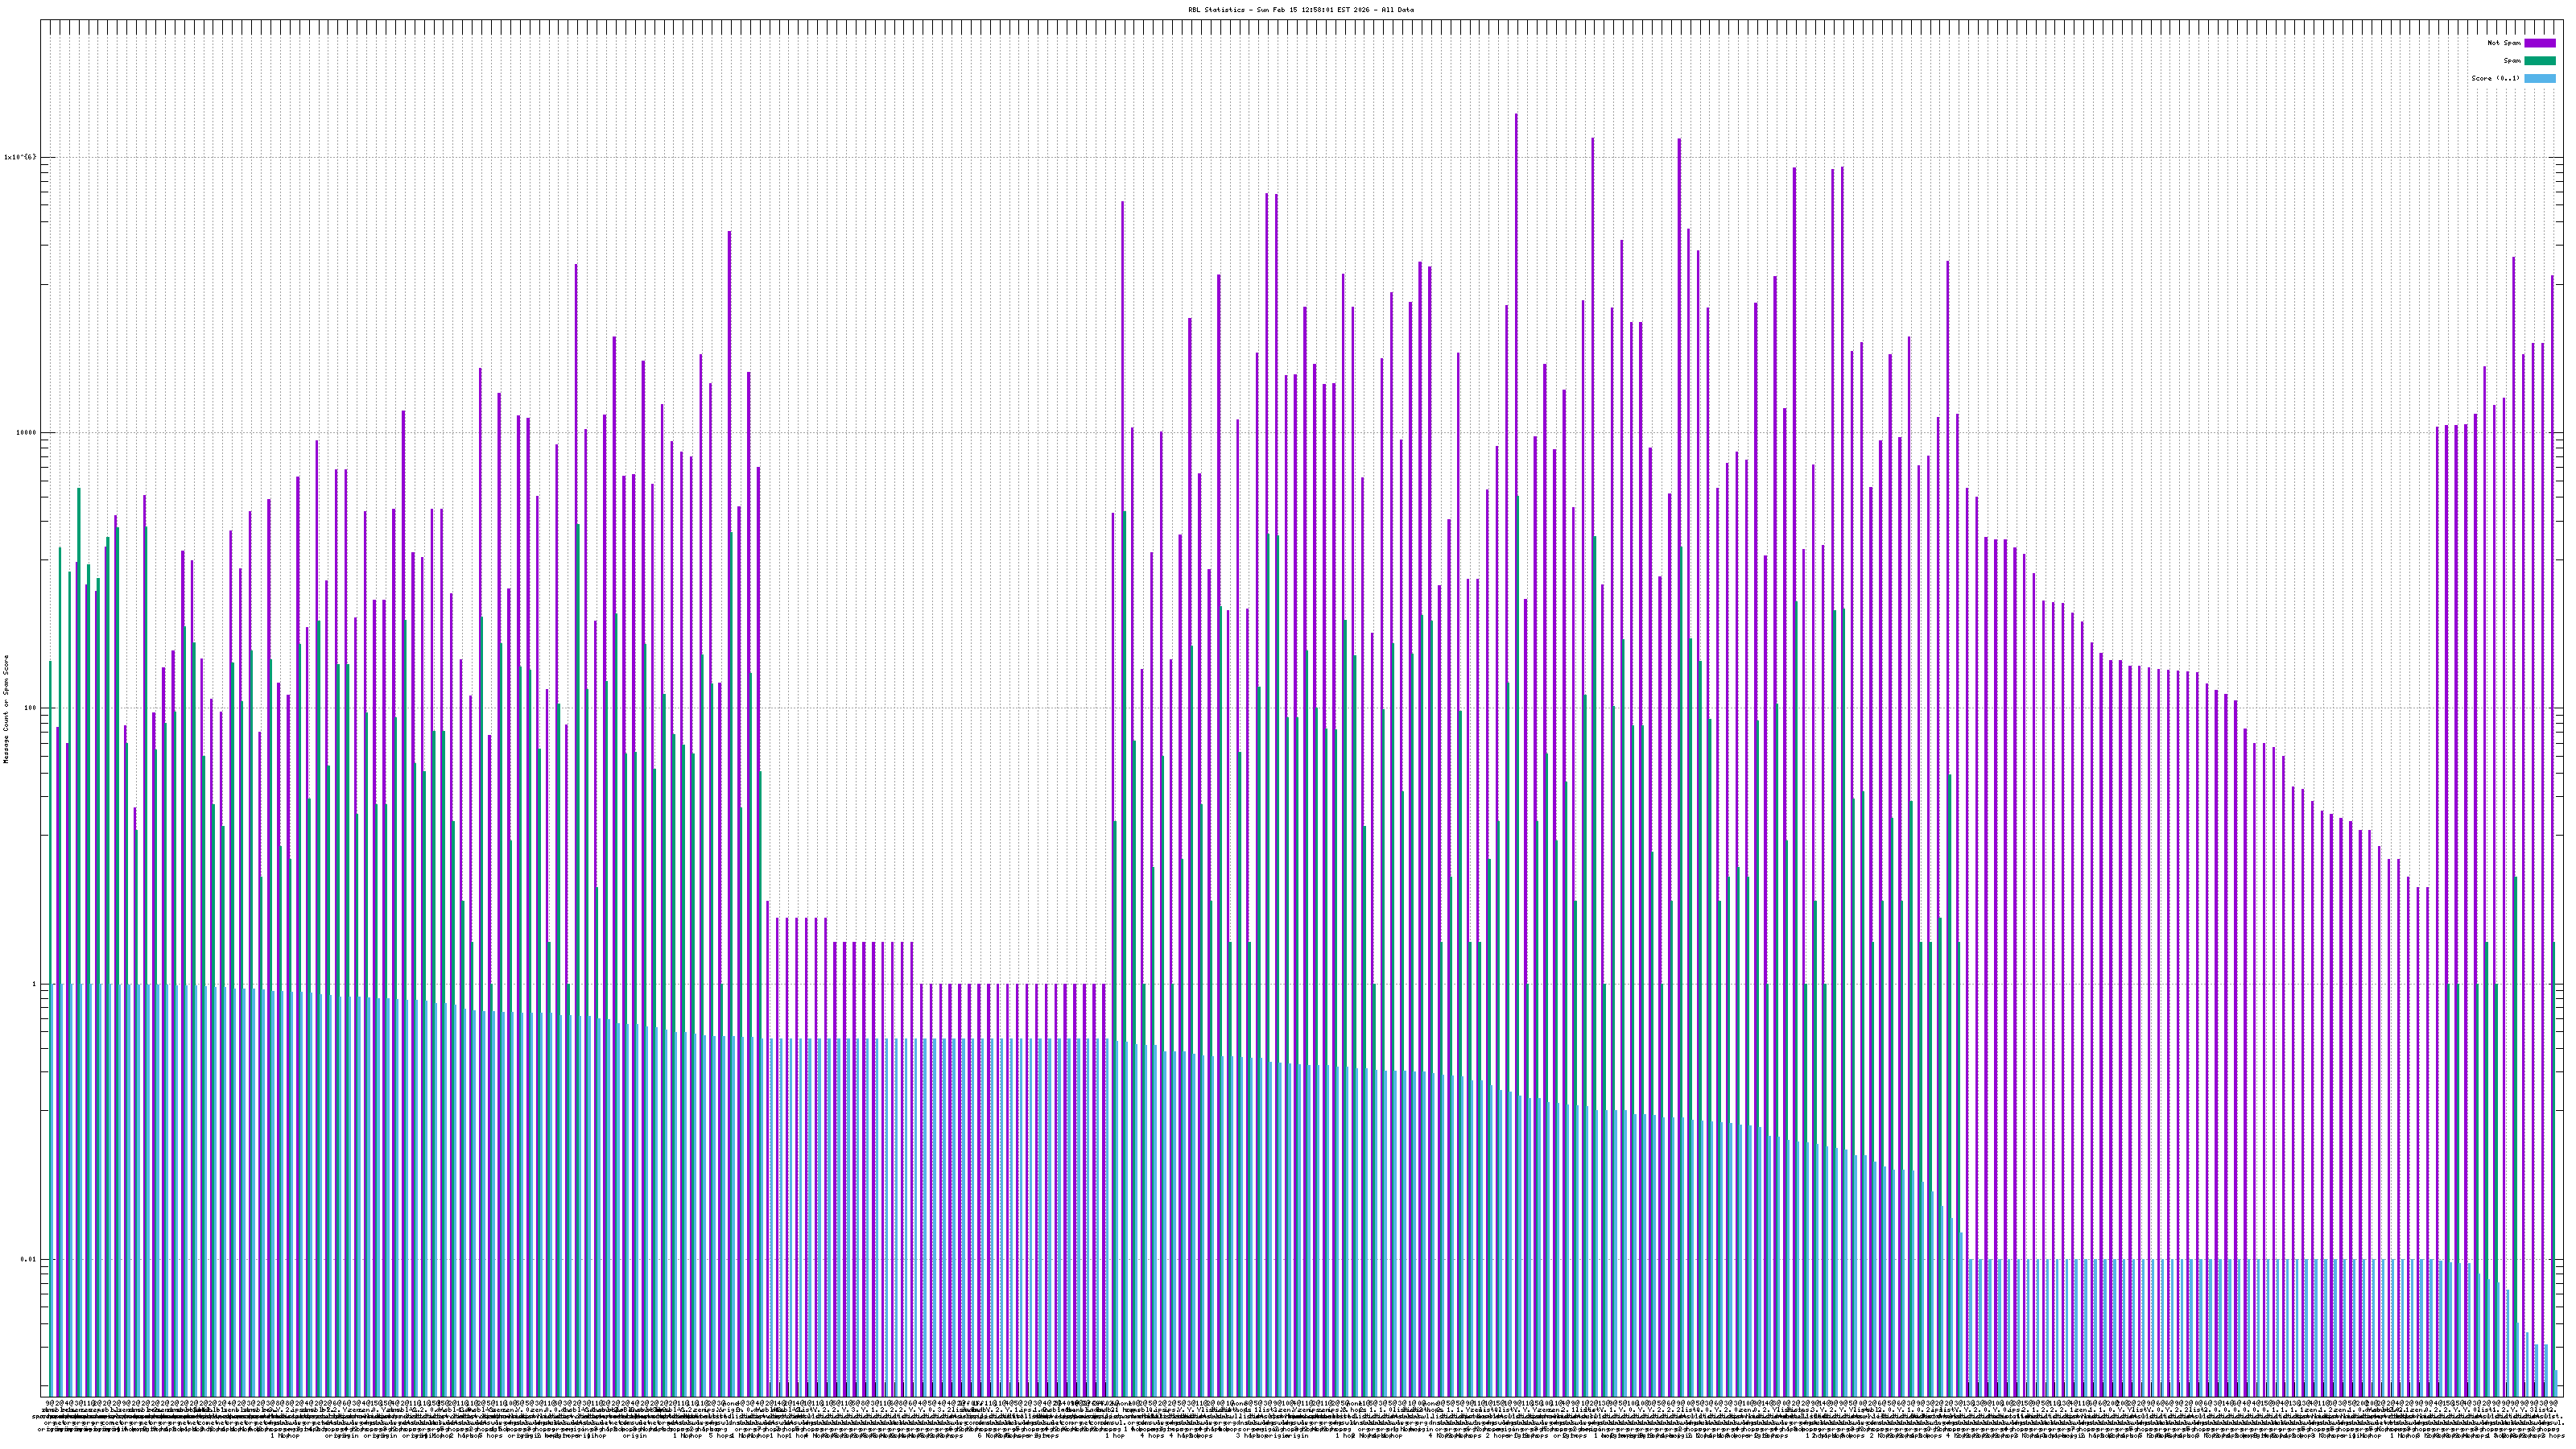Click the 'RBL Statistics' chart title
This screenshot has width=2576, height=1449.
point(1217,9)
